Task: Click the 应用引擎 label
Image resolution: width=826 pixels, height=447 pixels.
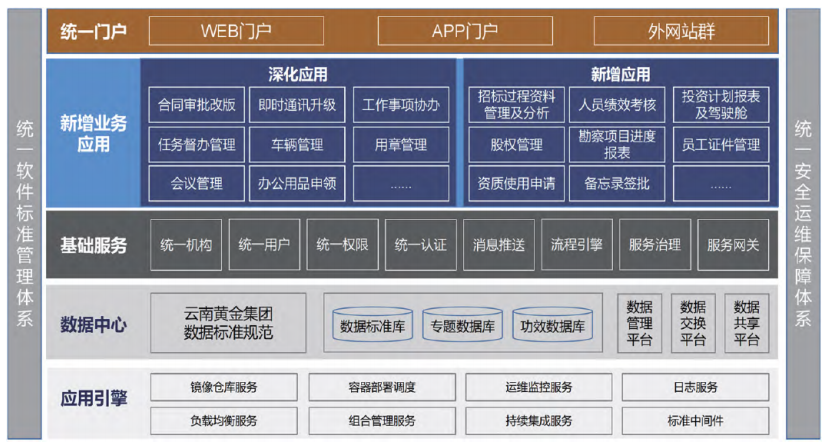Action: [93, 398]
